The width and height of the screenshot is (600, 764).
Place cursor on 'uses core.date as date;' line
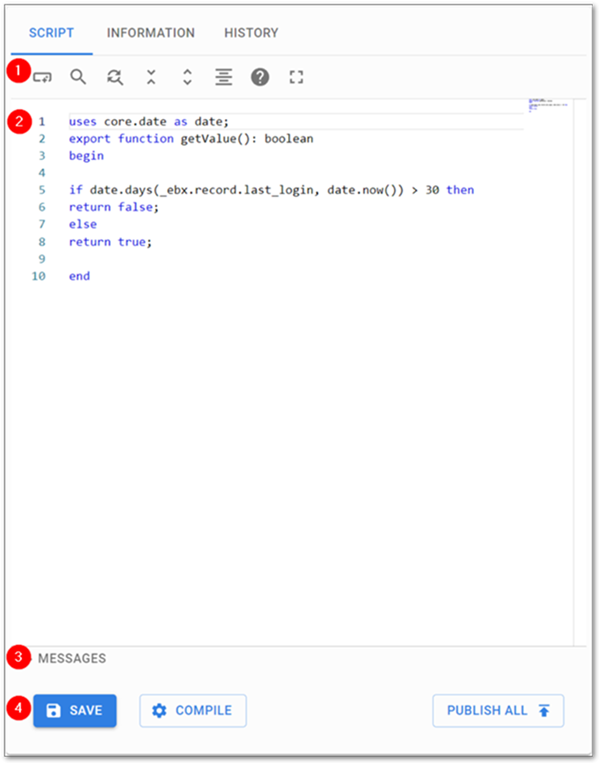point(149,121)
